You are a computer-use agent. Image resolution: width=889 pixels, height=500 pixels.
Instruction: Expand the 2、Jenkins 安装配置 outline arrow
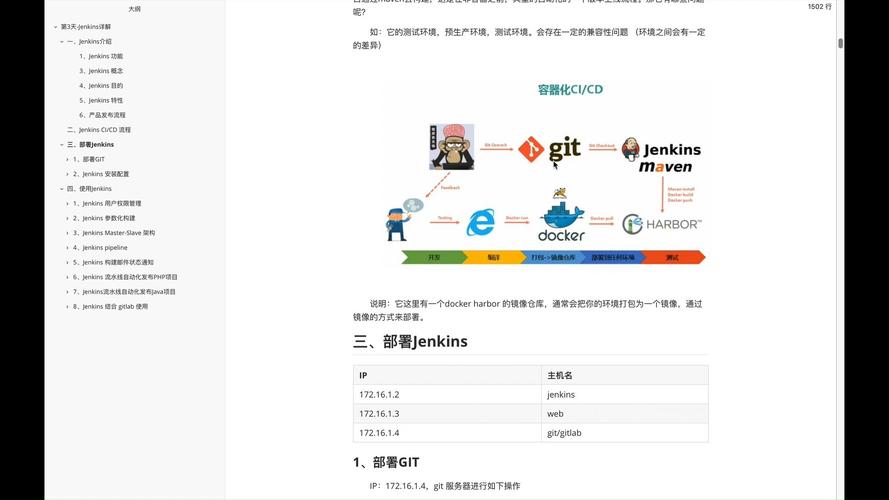[67, 174]
